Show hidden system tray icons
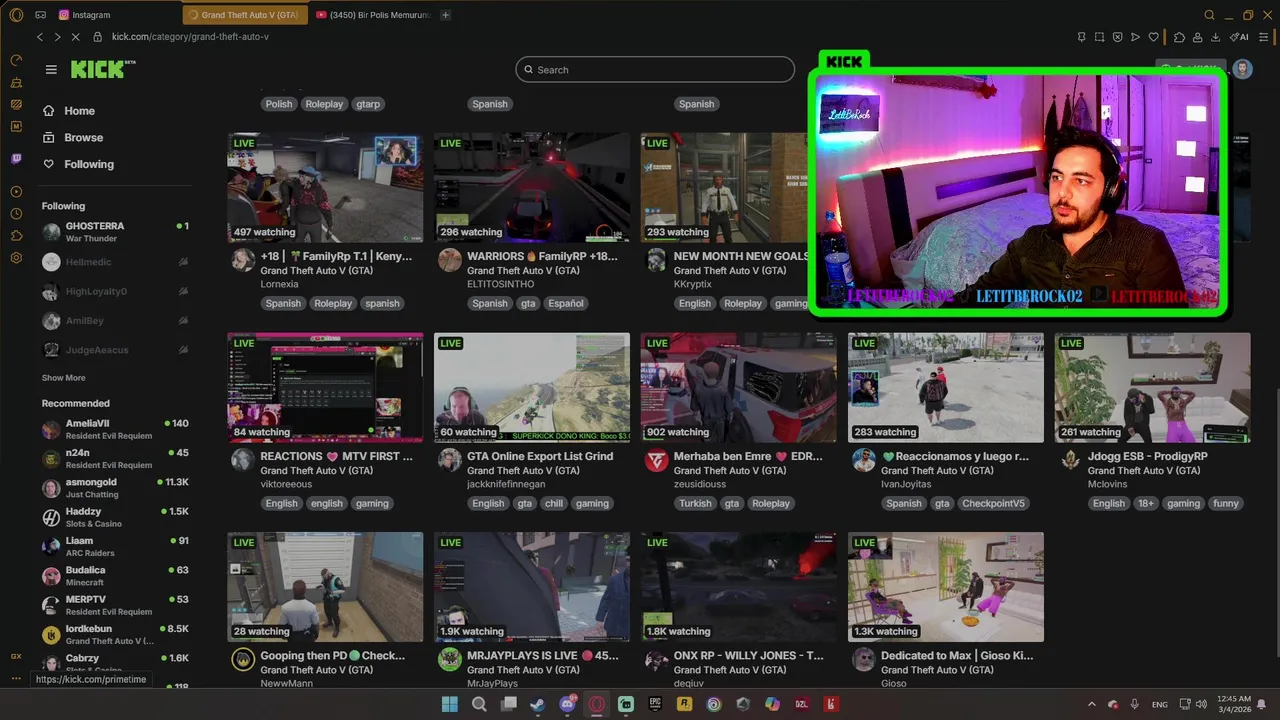This screenshot has width=1280, height=720. pyautogui.click(x=1091, y=704)
